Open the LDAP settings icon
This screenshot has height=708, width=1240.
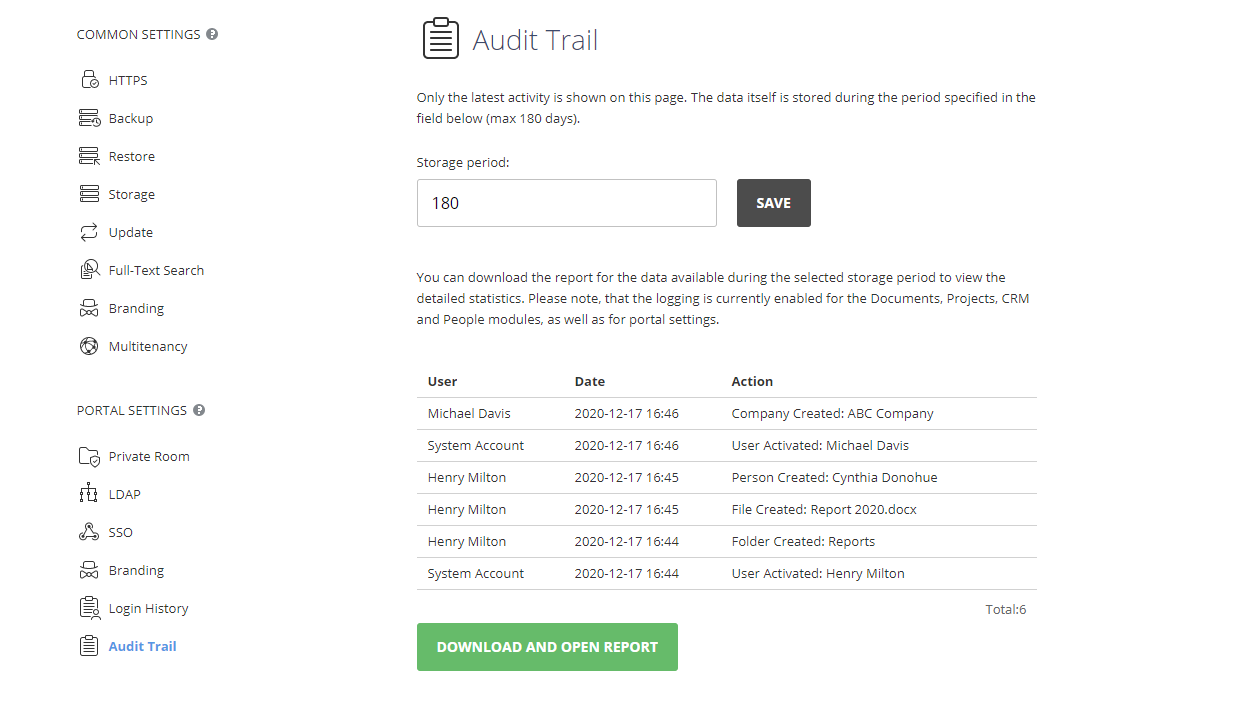[89, 493]
